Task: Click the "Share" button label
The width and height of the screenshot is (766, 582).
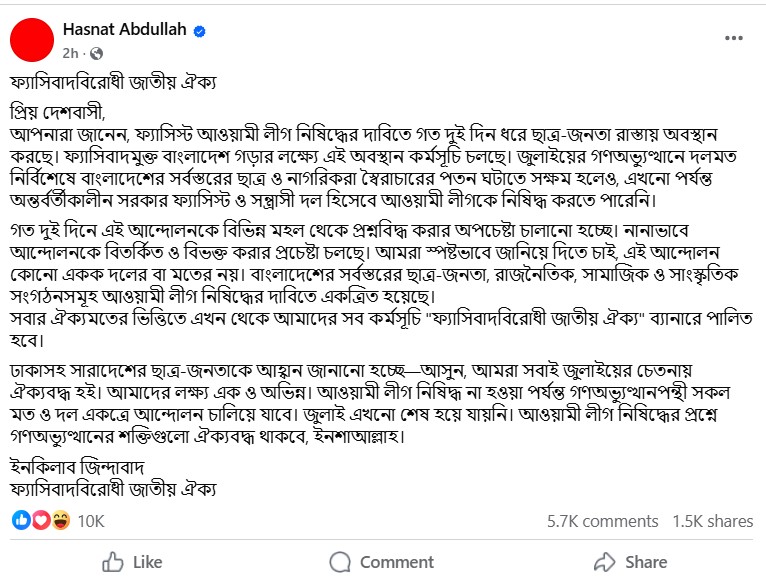Action: point(646,562)
